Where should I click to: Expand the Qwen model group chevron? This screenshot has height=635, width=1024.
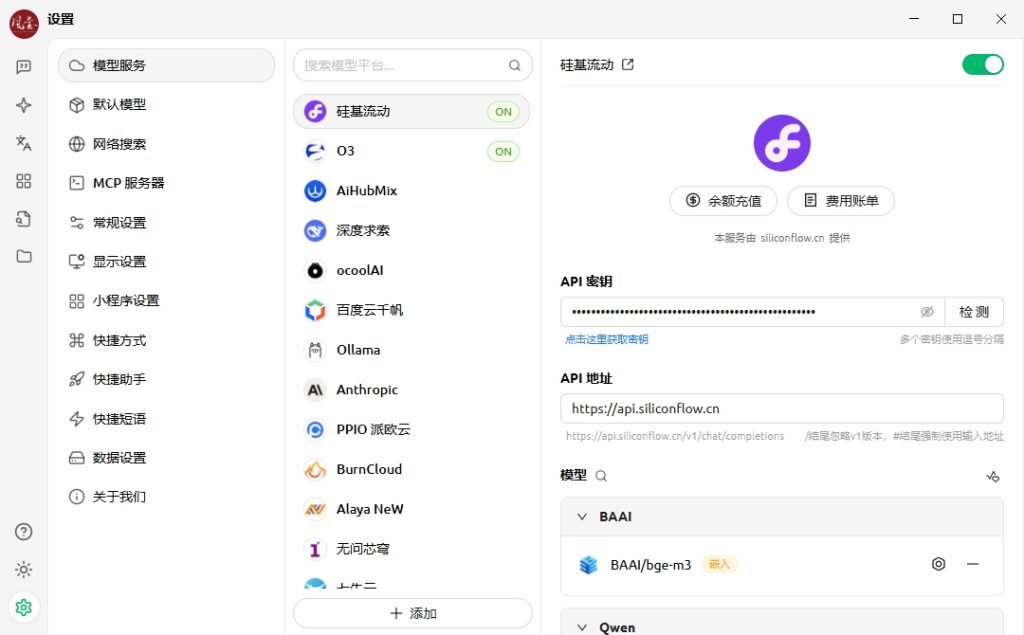click(582, 627)
